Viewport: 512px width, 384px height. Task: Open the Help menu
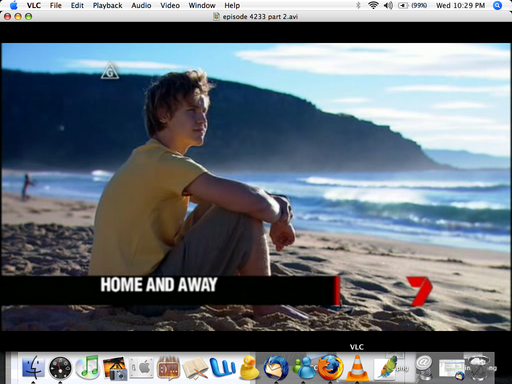click(x=232, y=6)
